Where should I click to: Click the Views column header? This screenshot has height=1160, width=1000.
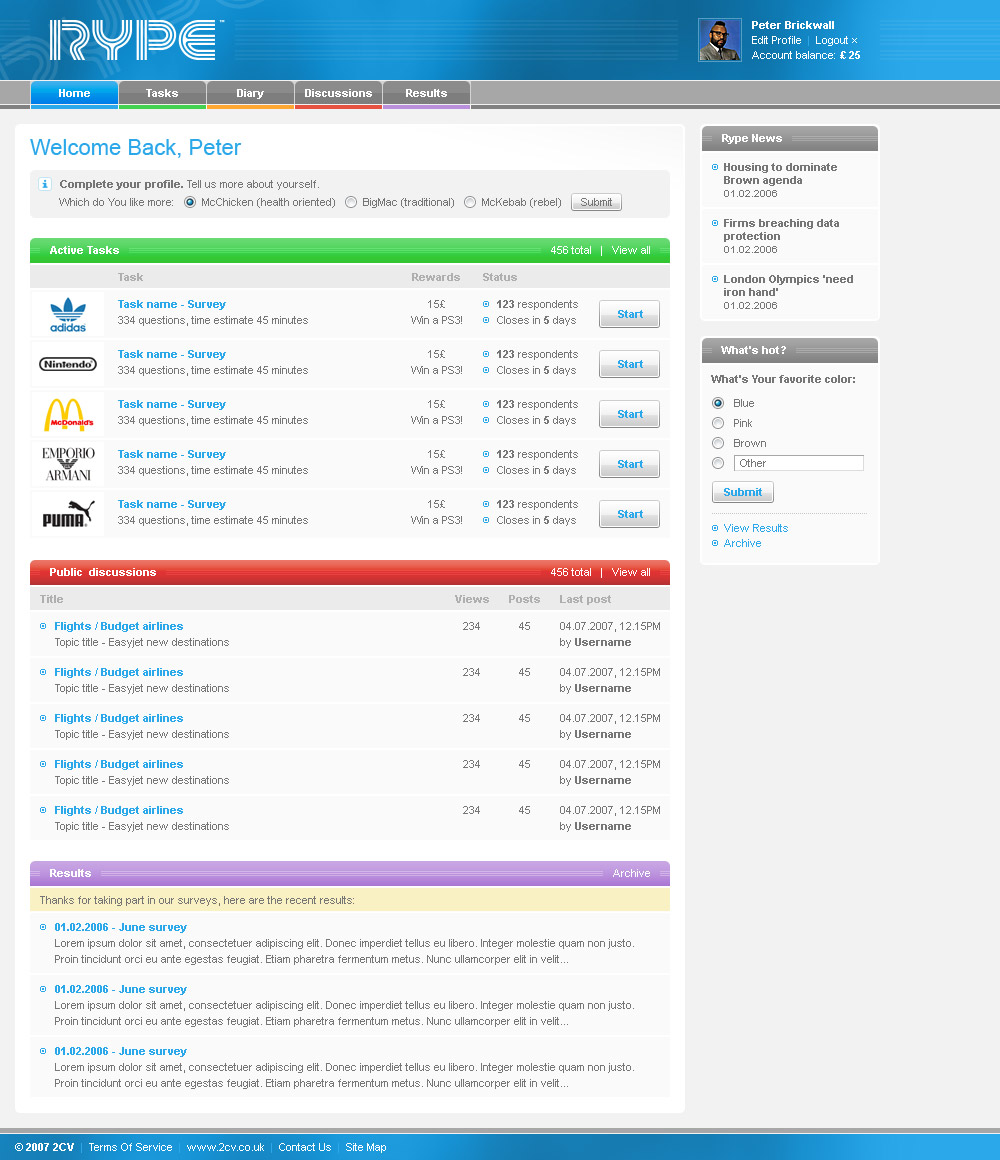click(x=471, y=599)
